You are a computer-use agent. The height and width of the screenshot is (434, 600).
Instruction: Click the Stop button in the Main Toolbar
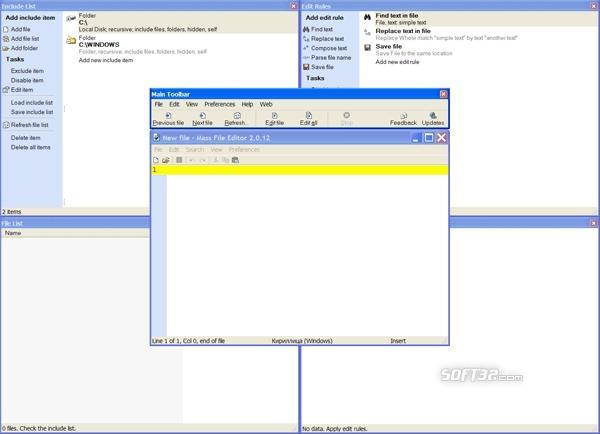coord(346,119)
